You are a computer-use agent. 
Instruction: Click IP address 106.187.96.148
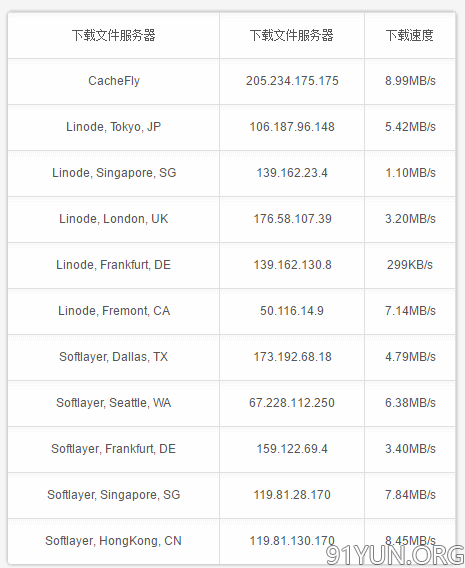(x=292, y=127)
